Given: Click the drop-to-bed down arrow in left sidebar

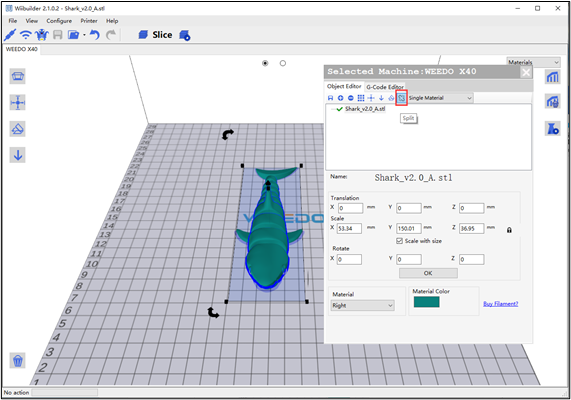Looking at the screenshot, I should (18, 155).
